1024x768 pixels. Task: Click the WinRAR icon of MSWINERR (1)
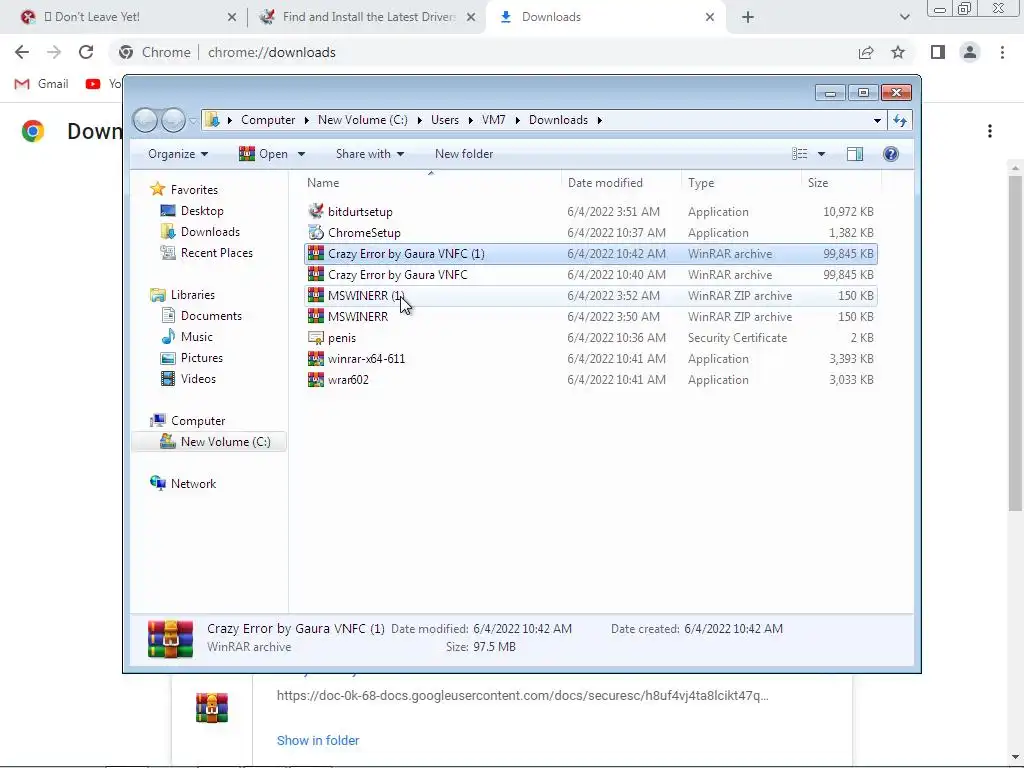[316, 295]
